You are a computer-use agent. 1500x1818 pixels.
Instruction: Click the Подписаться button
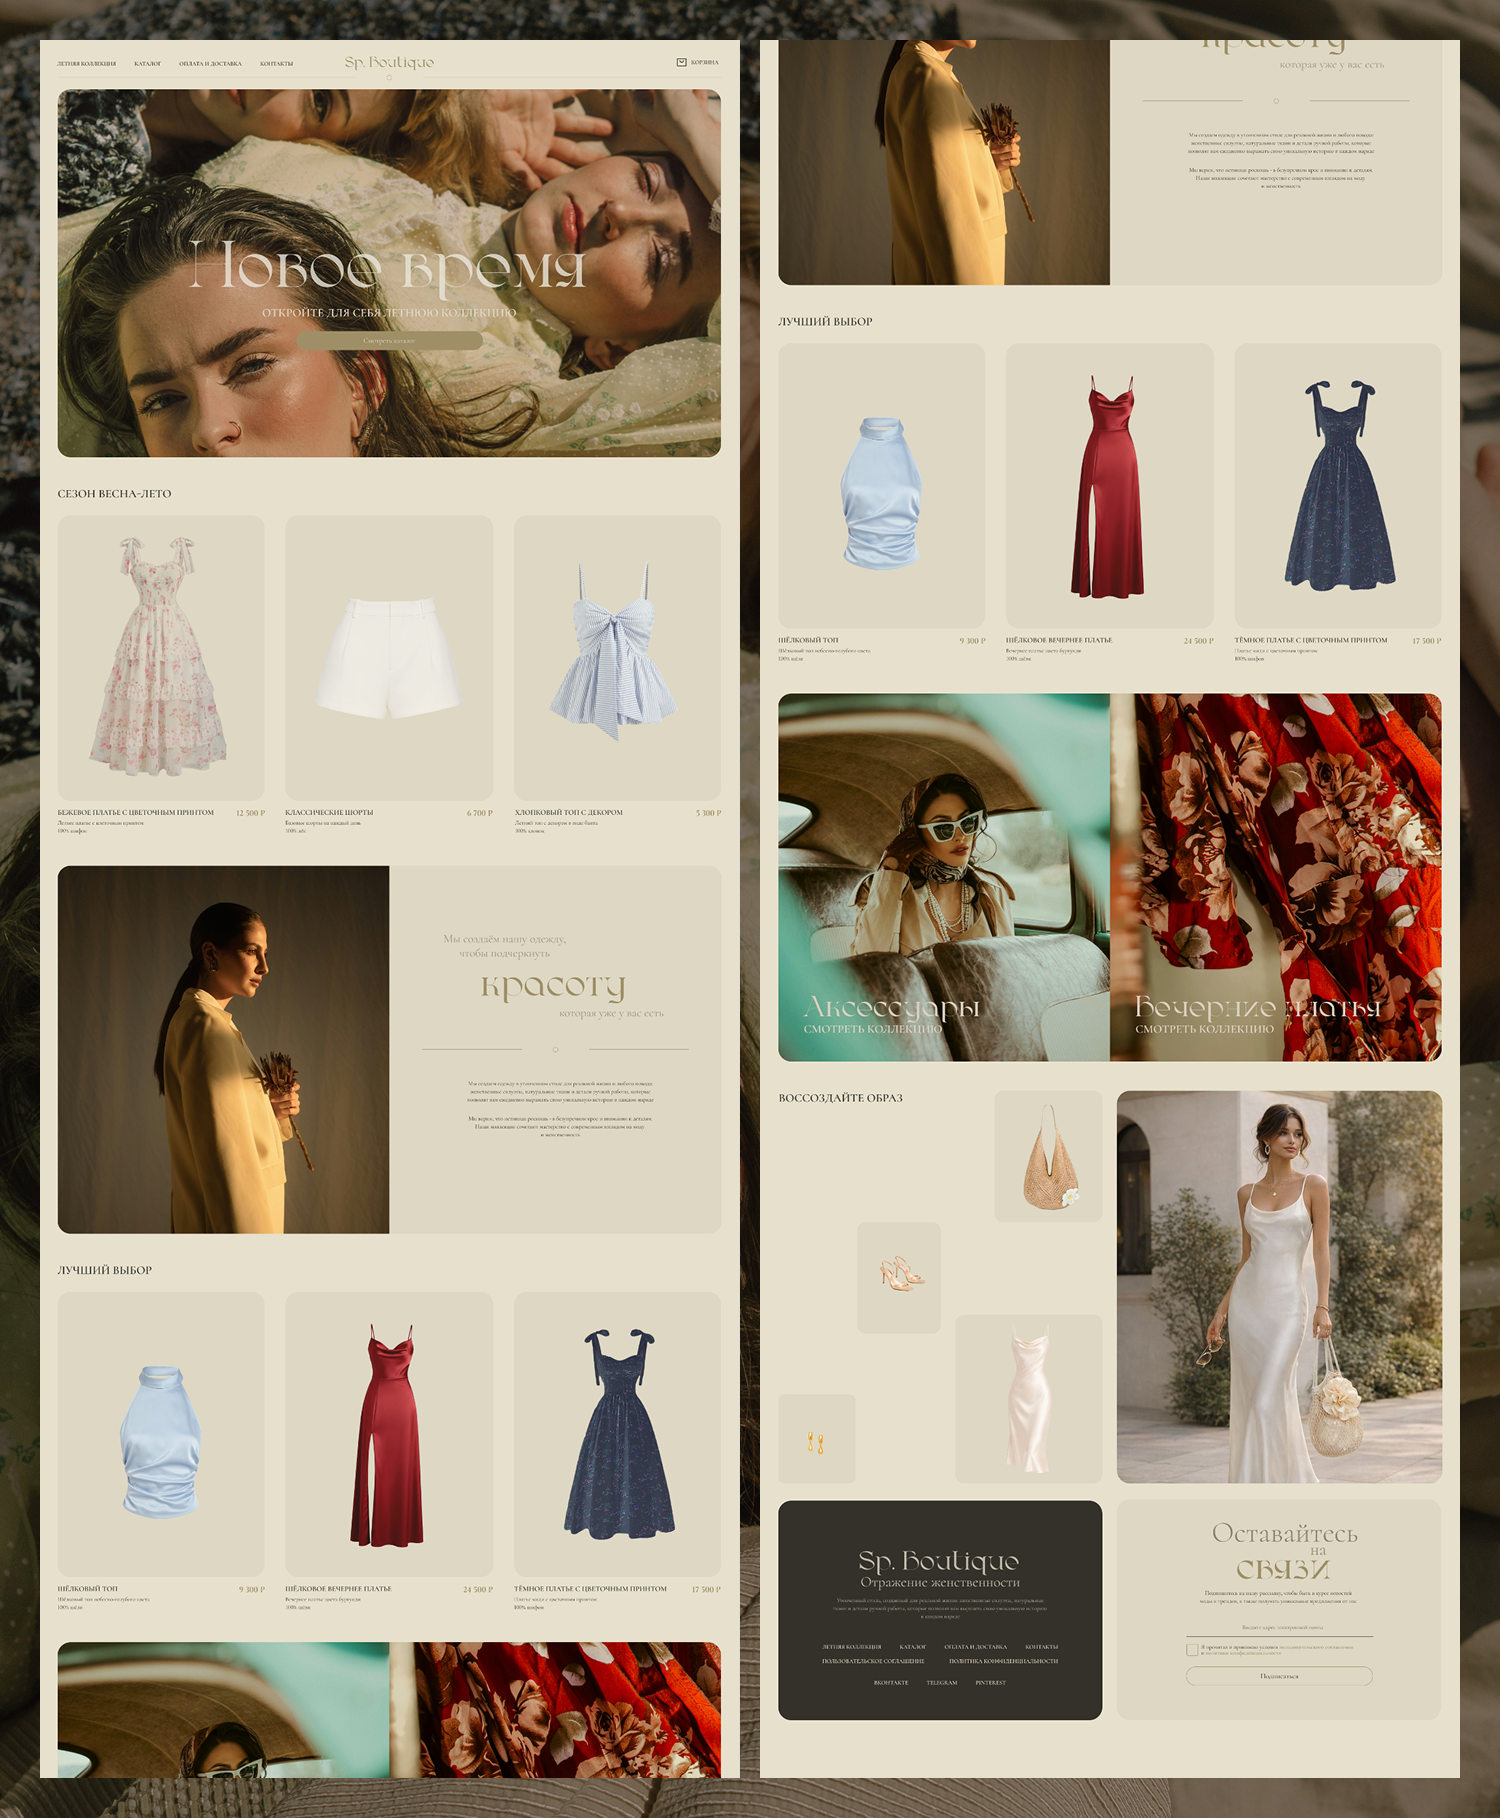(1279, 1676)
